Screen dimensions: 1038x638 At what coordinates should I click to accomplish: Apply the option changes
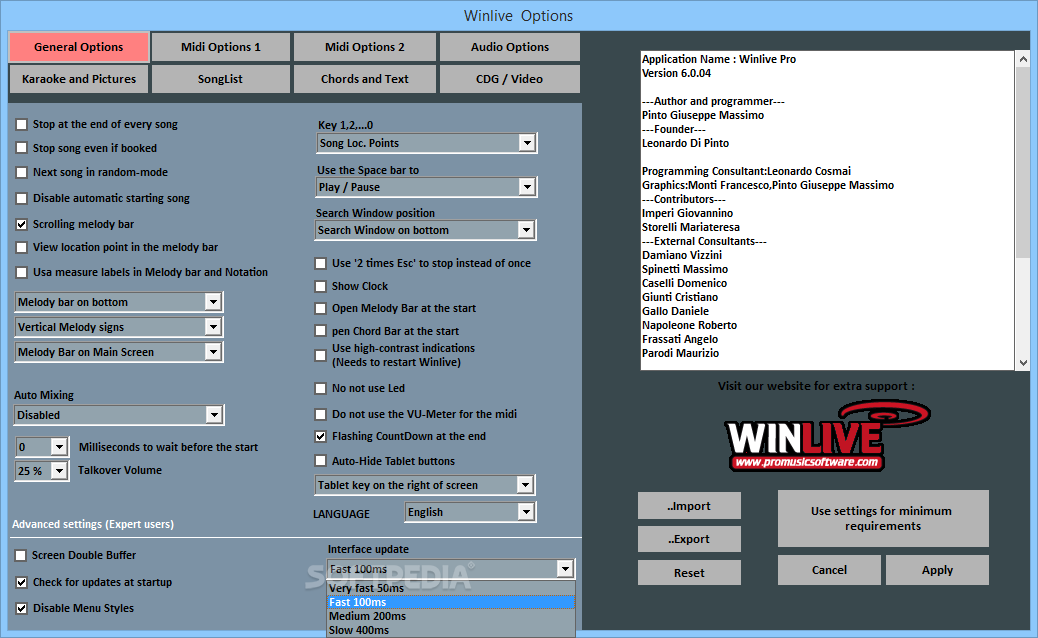pos(937,570)
